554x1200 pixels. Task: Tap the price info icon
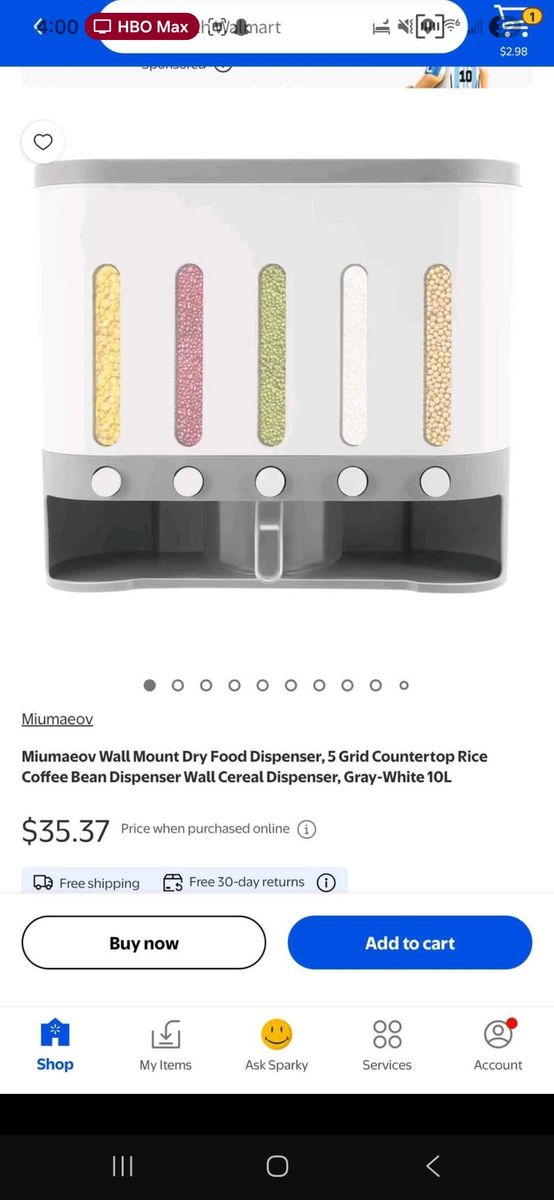[x=307, y=829]
